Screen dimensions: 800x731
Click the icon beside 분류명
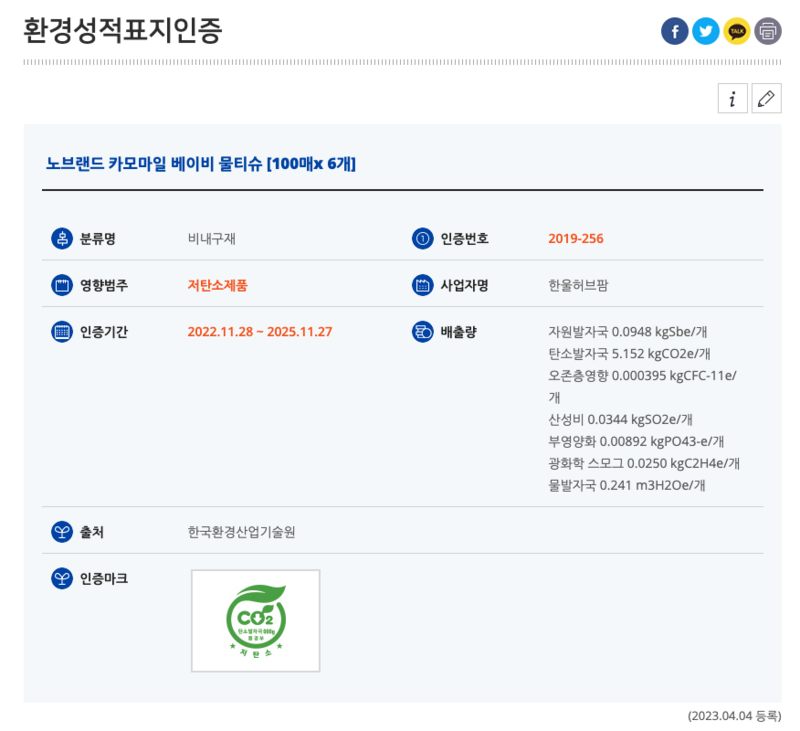[62, 238]
